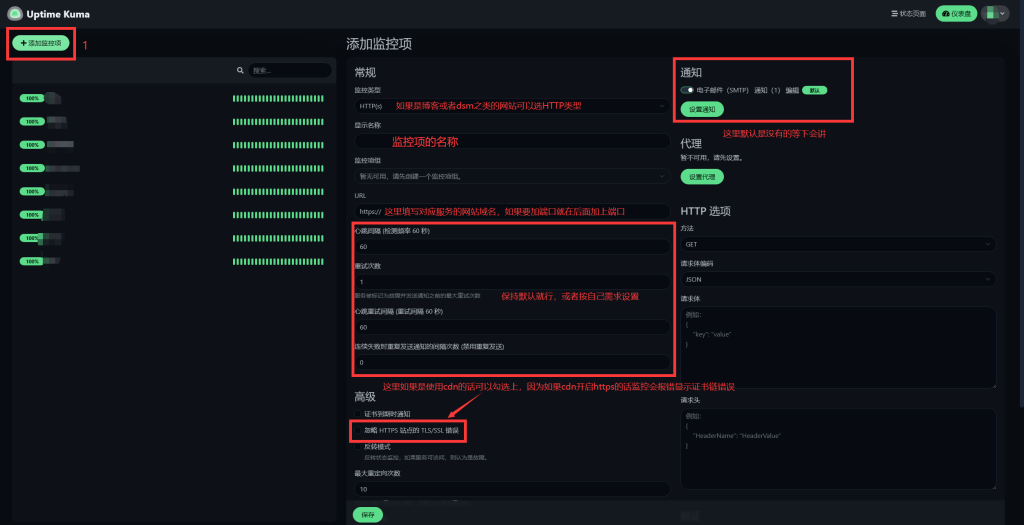The height and width of the screenshot is (525, 1024).
Task: Open the HTTP 方法 GET dropdown
Action: click(x=838, y=244)
